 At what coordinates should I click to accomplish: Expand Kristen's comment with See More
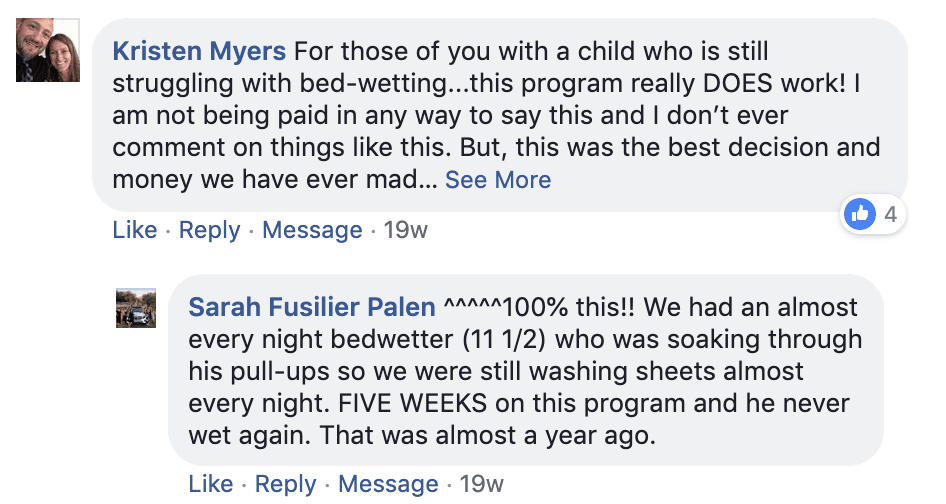click(x=498, y=180)
